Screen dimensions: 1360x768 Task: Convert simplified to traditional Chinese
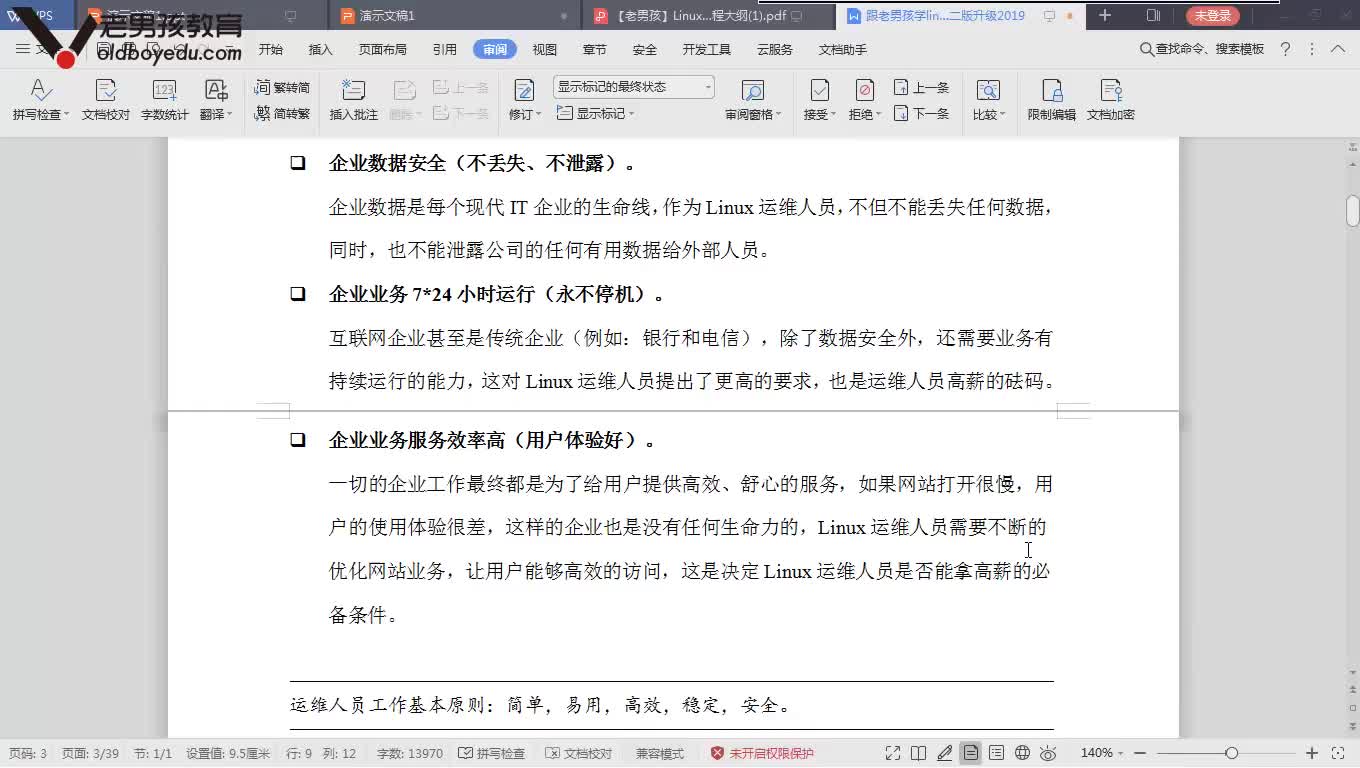tap(282, 114)
